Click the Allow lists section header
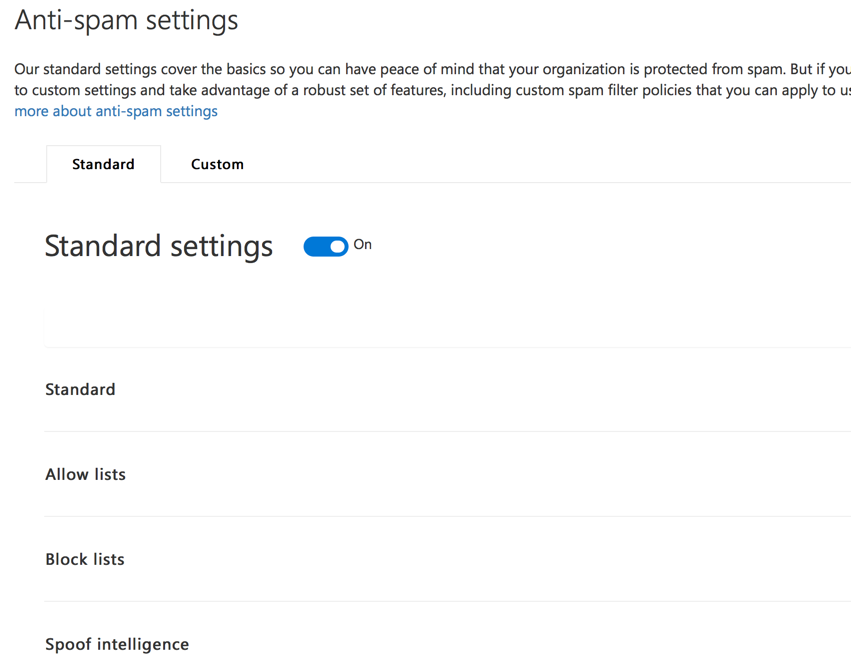 click(85, 474)
